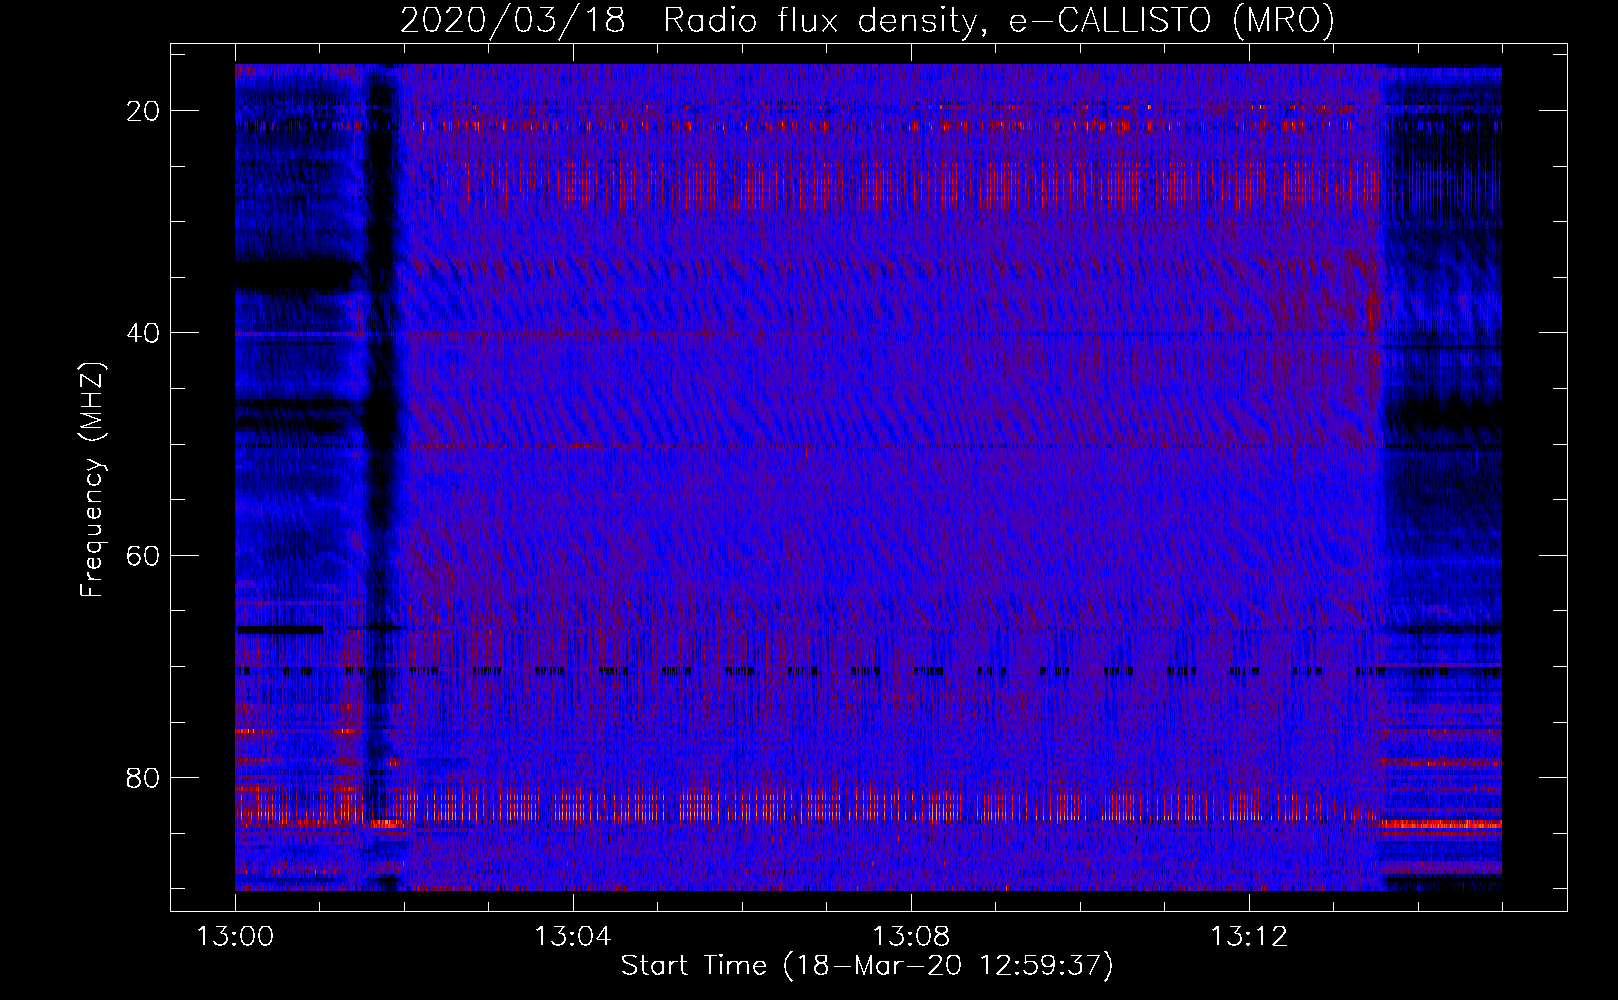Screen dimensions: 1618x1000
Task: Click the 'Start Time (18-Mar-20 12:59:37)' axis label
Action: click(x=867, y=966)
